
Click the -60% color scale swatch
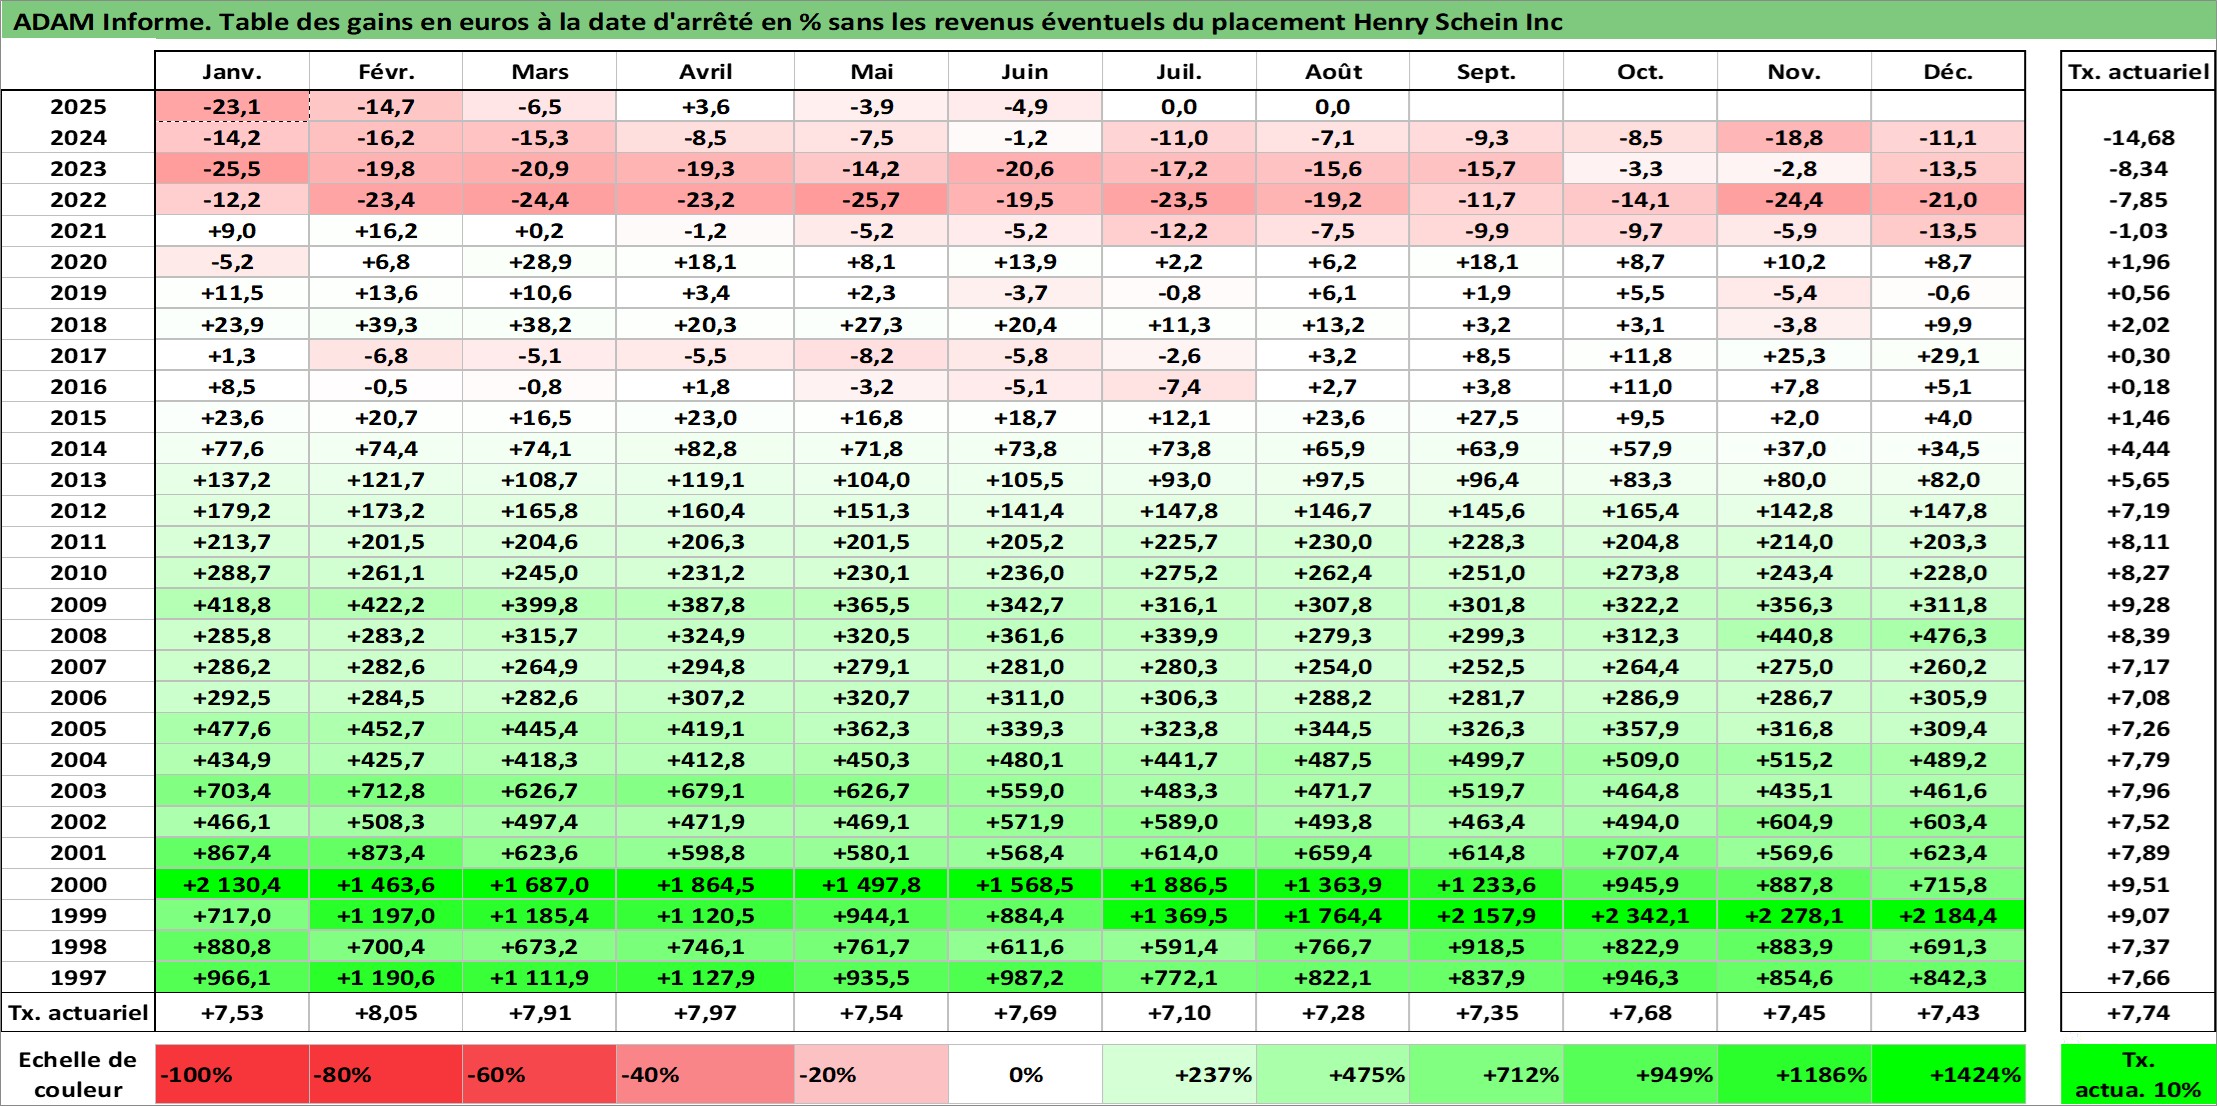(540, 1075)
